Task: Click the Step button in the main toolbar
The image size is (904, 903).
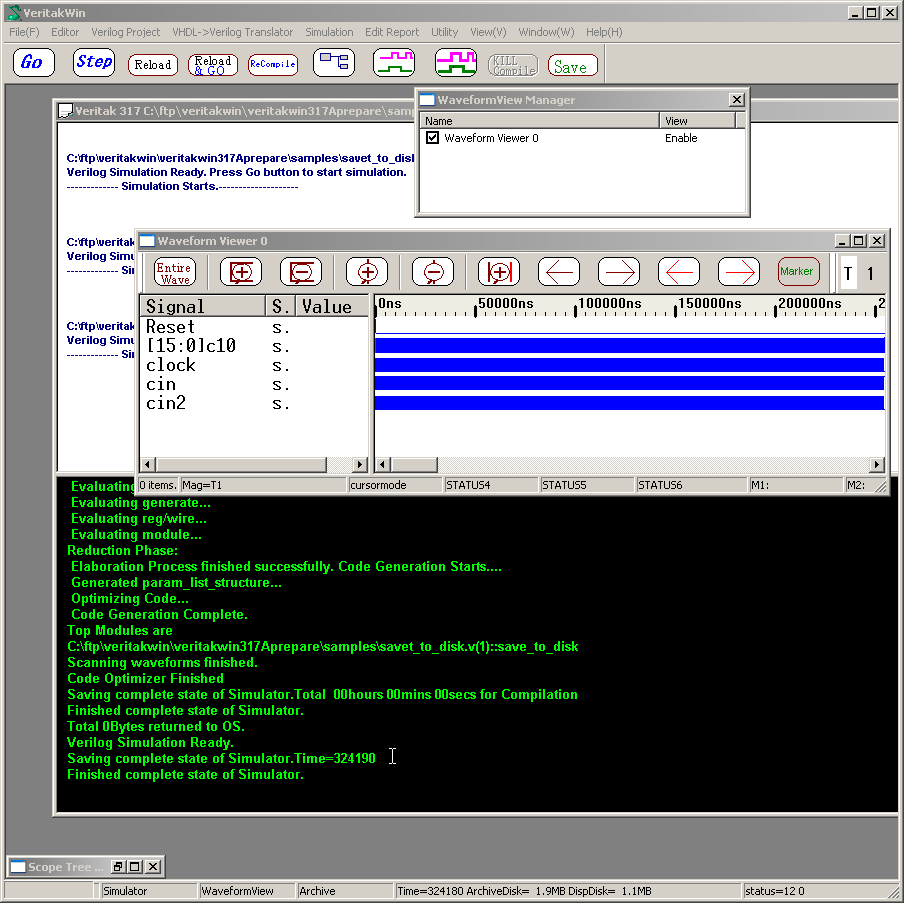Action: click(x=94, y=63)
